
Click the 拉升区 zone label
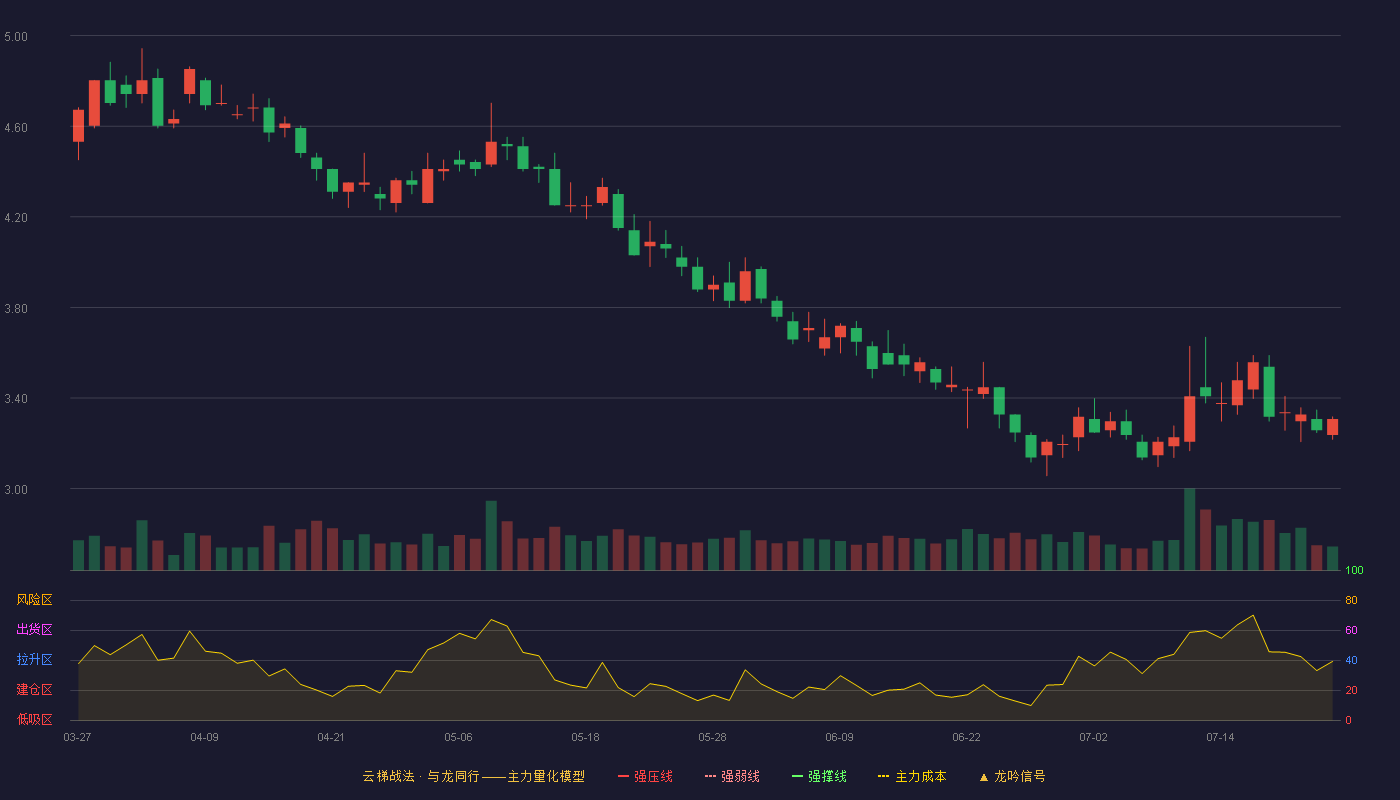pos(34,660)
